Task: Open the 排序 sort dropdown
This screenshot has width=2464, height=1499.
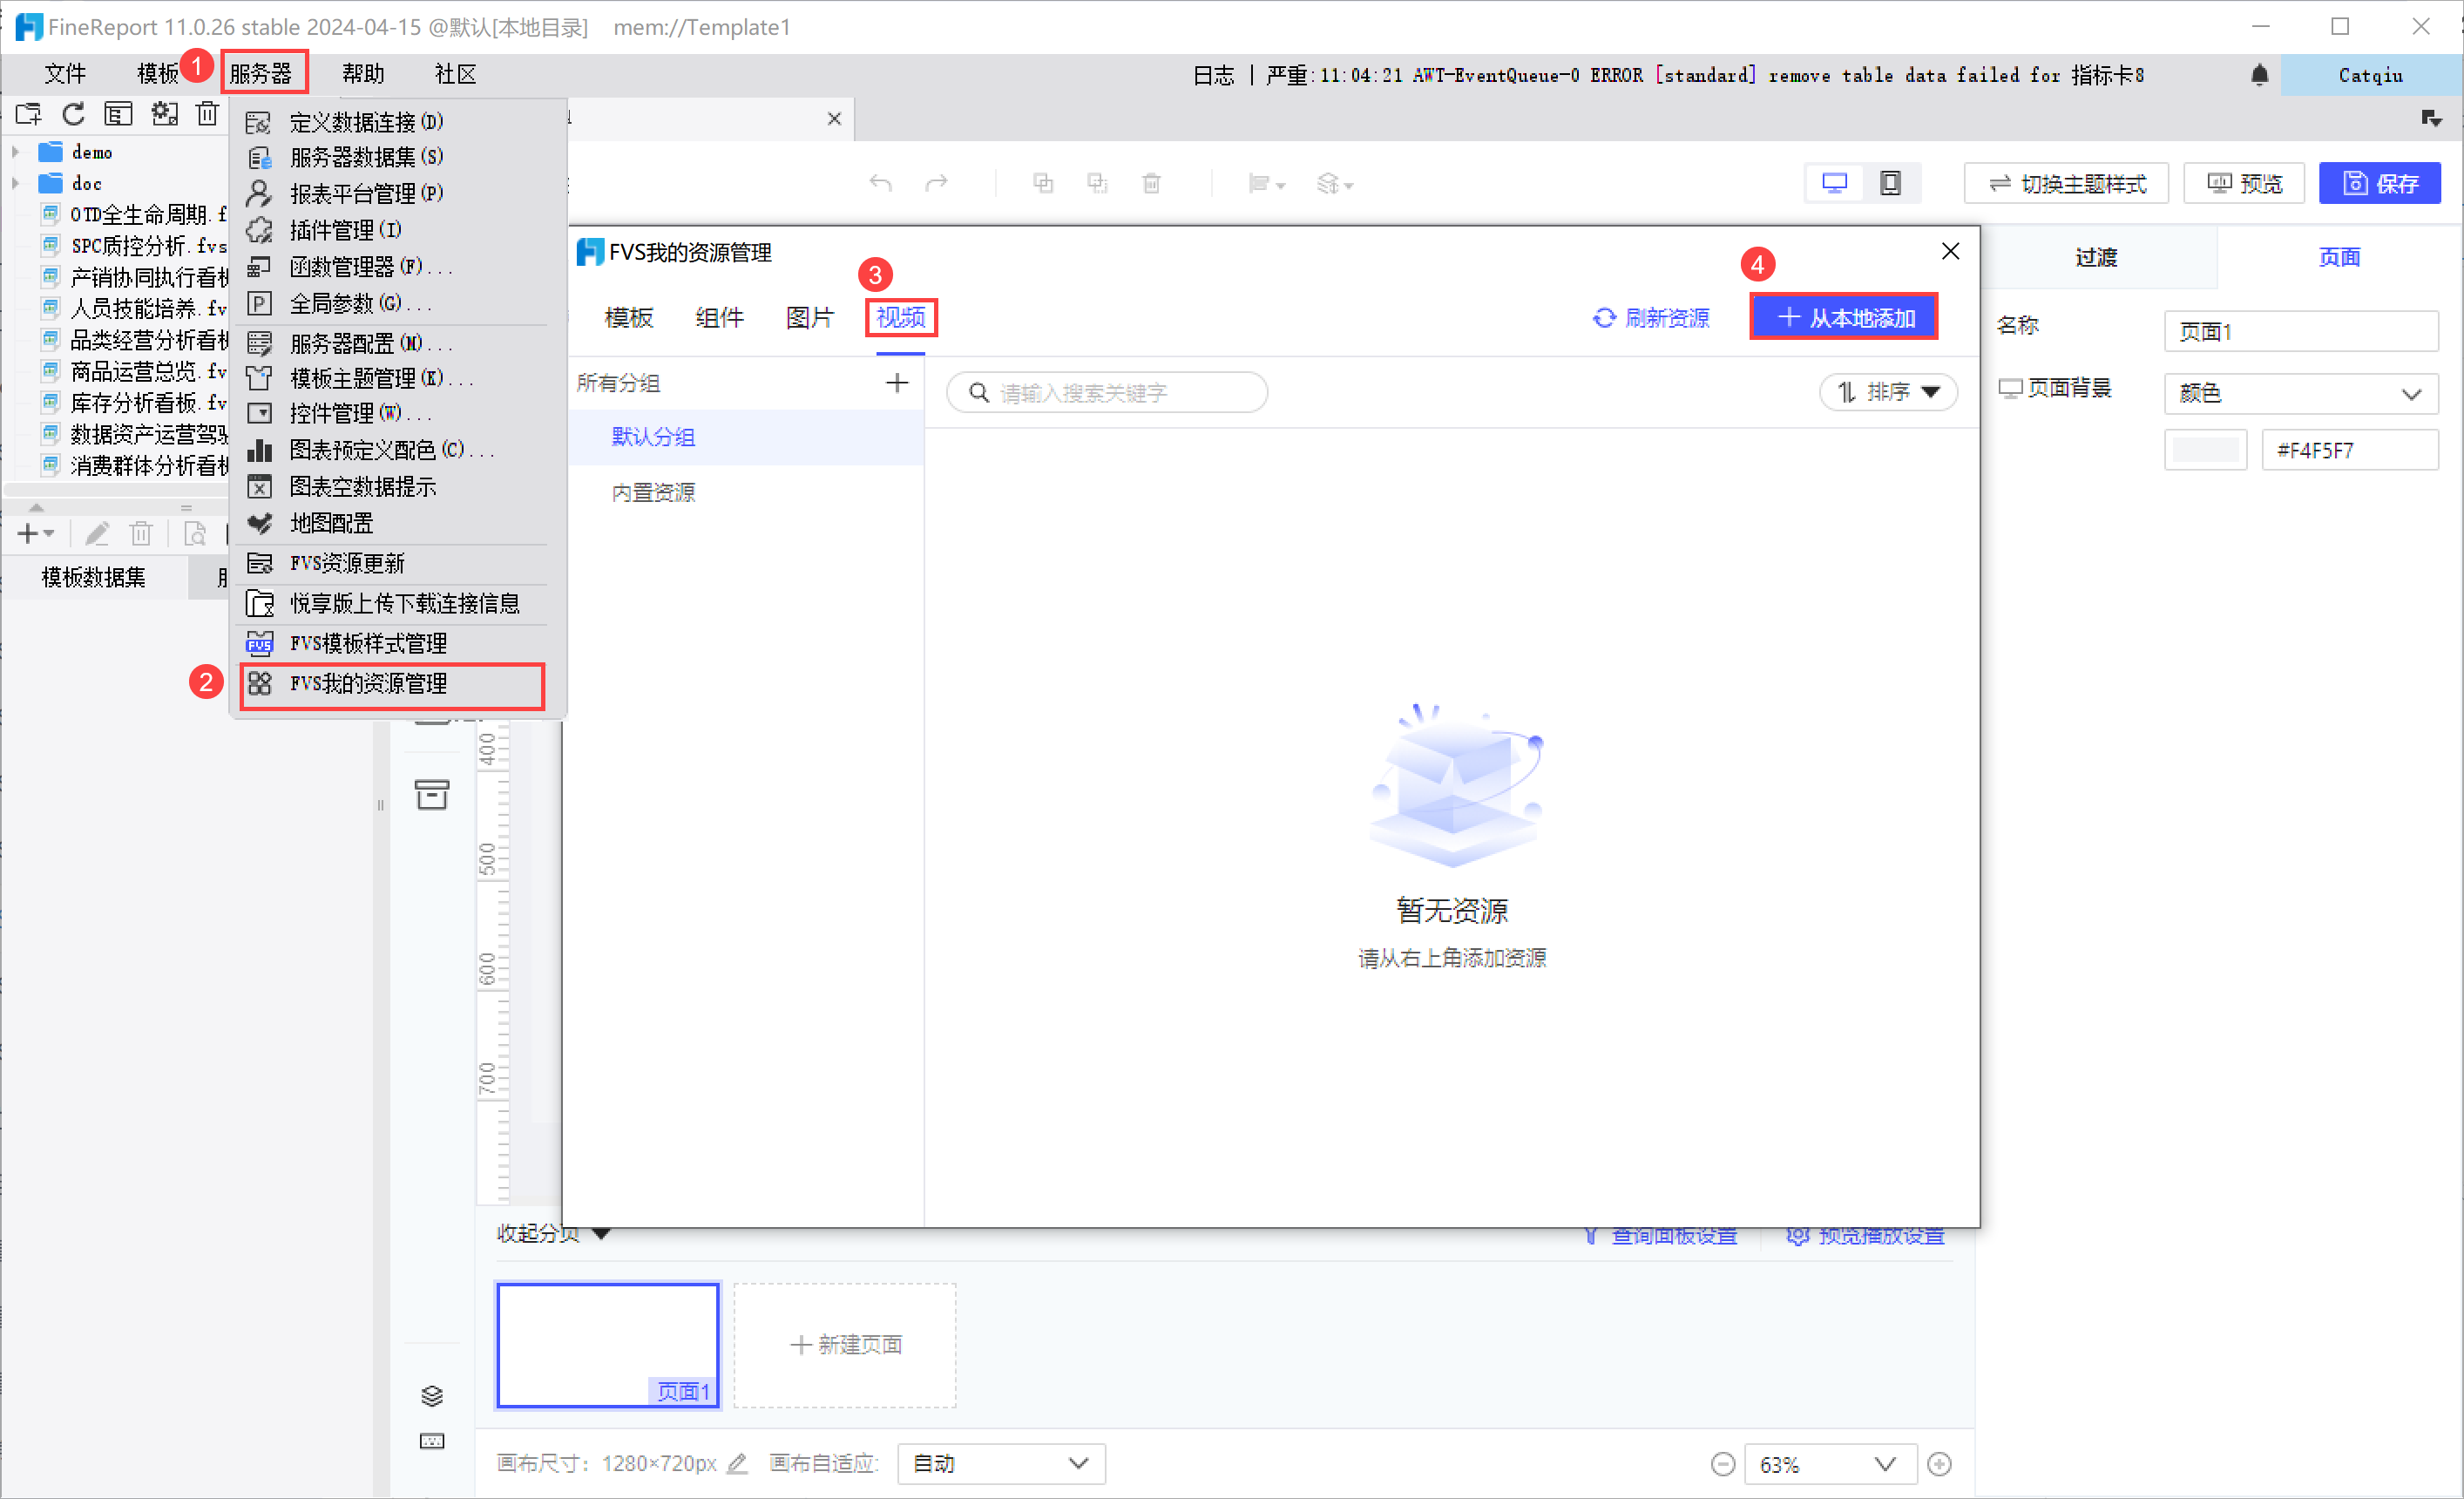Action: (1888, 392)
